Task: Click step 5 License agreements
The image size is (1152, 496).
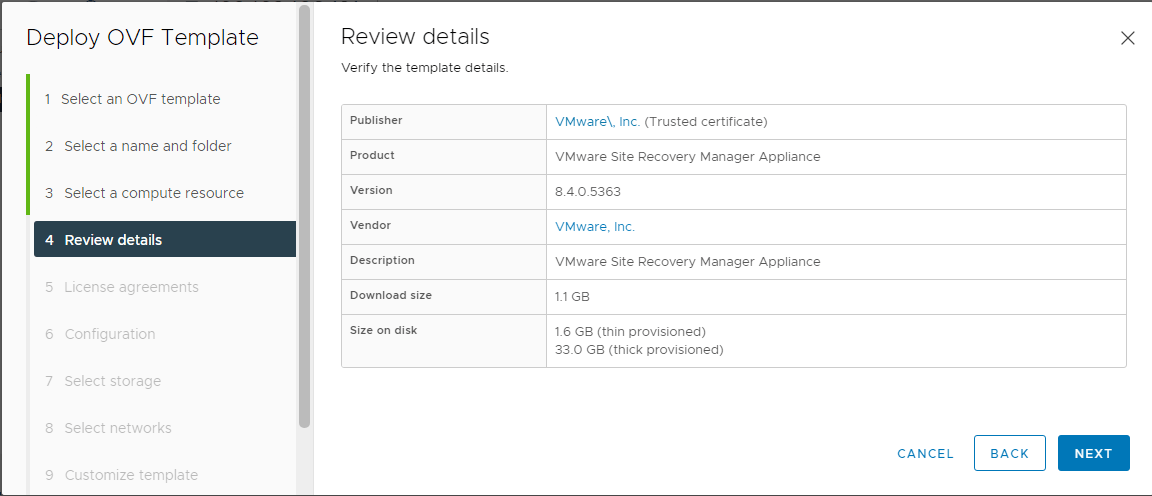Action: tap(122, 287)
